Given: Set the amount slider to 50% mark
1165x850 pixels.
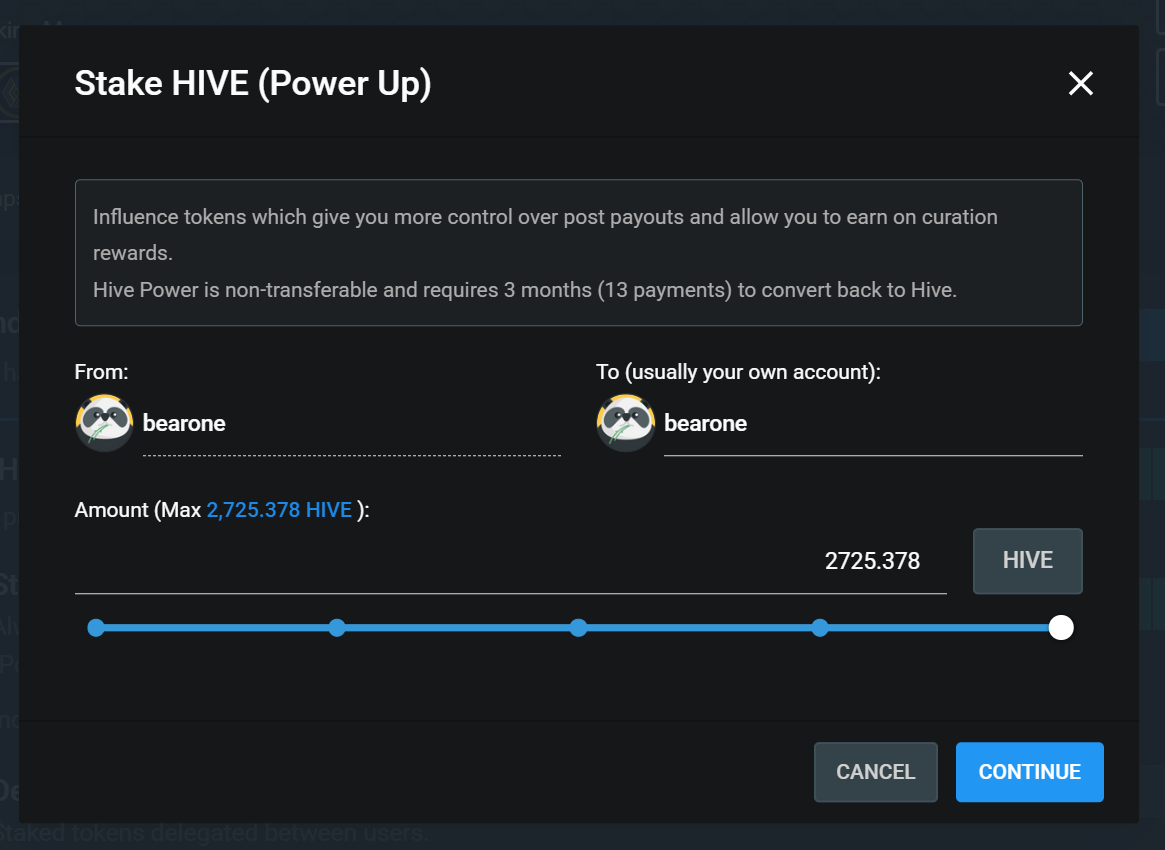Looking at the screenshot, I should pos(579,628).
